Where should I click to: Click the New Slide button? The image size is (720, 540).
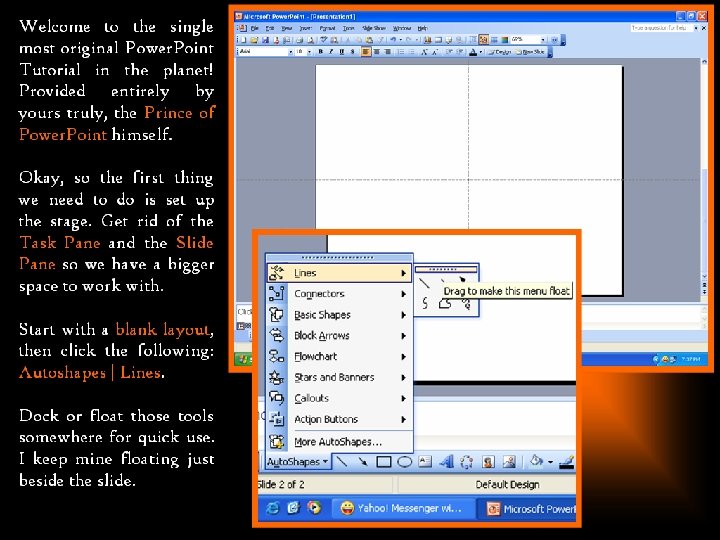pyautogui.click(x=530, y=52)
